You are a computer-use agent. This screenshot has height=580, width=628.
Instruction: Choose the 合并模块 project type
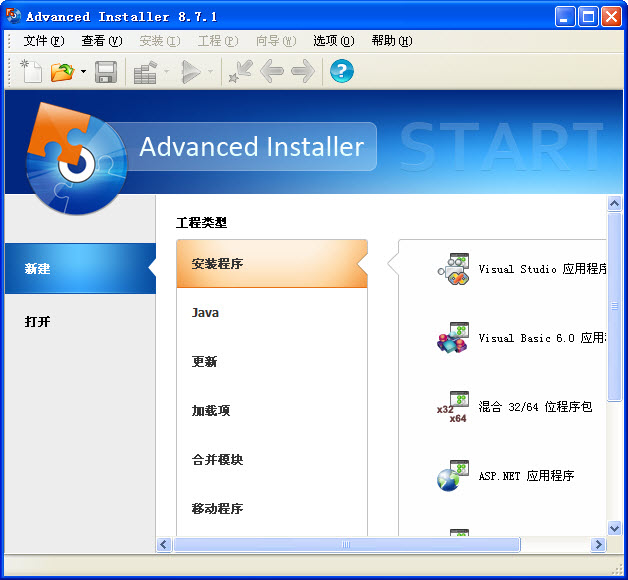tap(217, 460)
